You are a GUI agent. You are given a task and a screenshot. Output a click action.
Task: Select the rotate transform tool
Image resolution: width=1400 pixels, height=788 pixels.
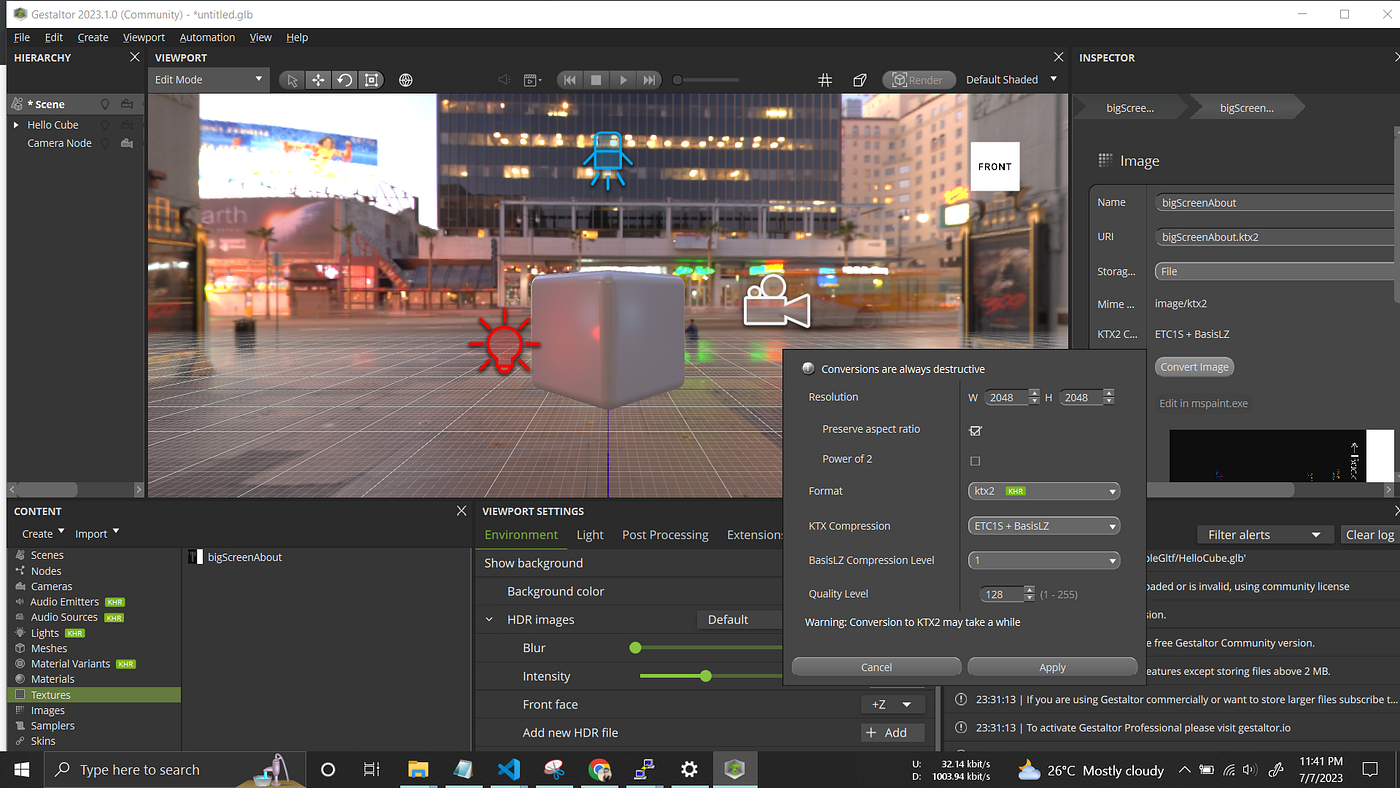coord(345,80)
